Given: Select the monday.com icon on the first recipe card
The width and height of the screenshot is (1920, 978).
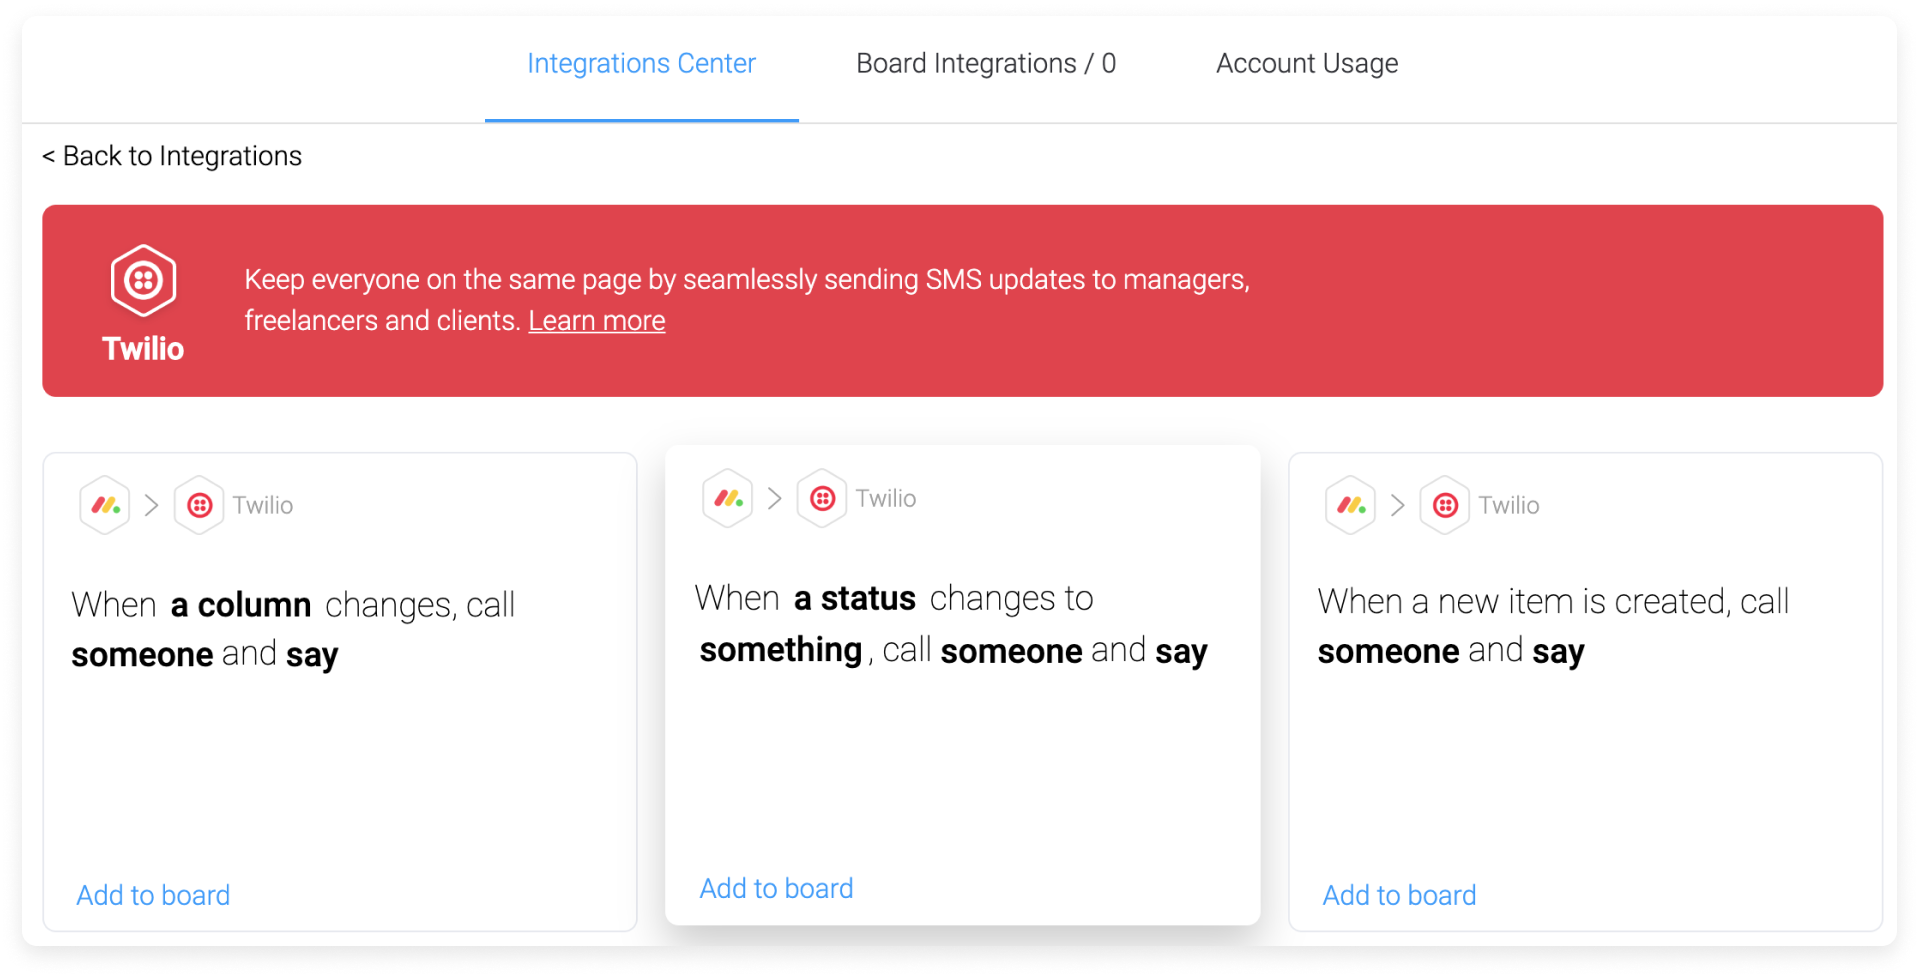Looking at the screenshot, I should [x=105, y=505].
